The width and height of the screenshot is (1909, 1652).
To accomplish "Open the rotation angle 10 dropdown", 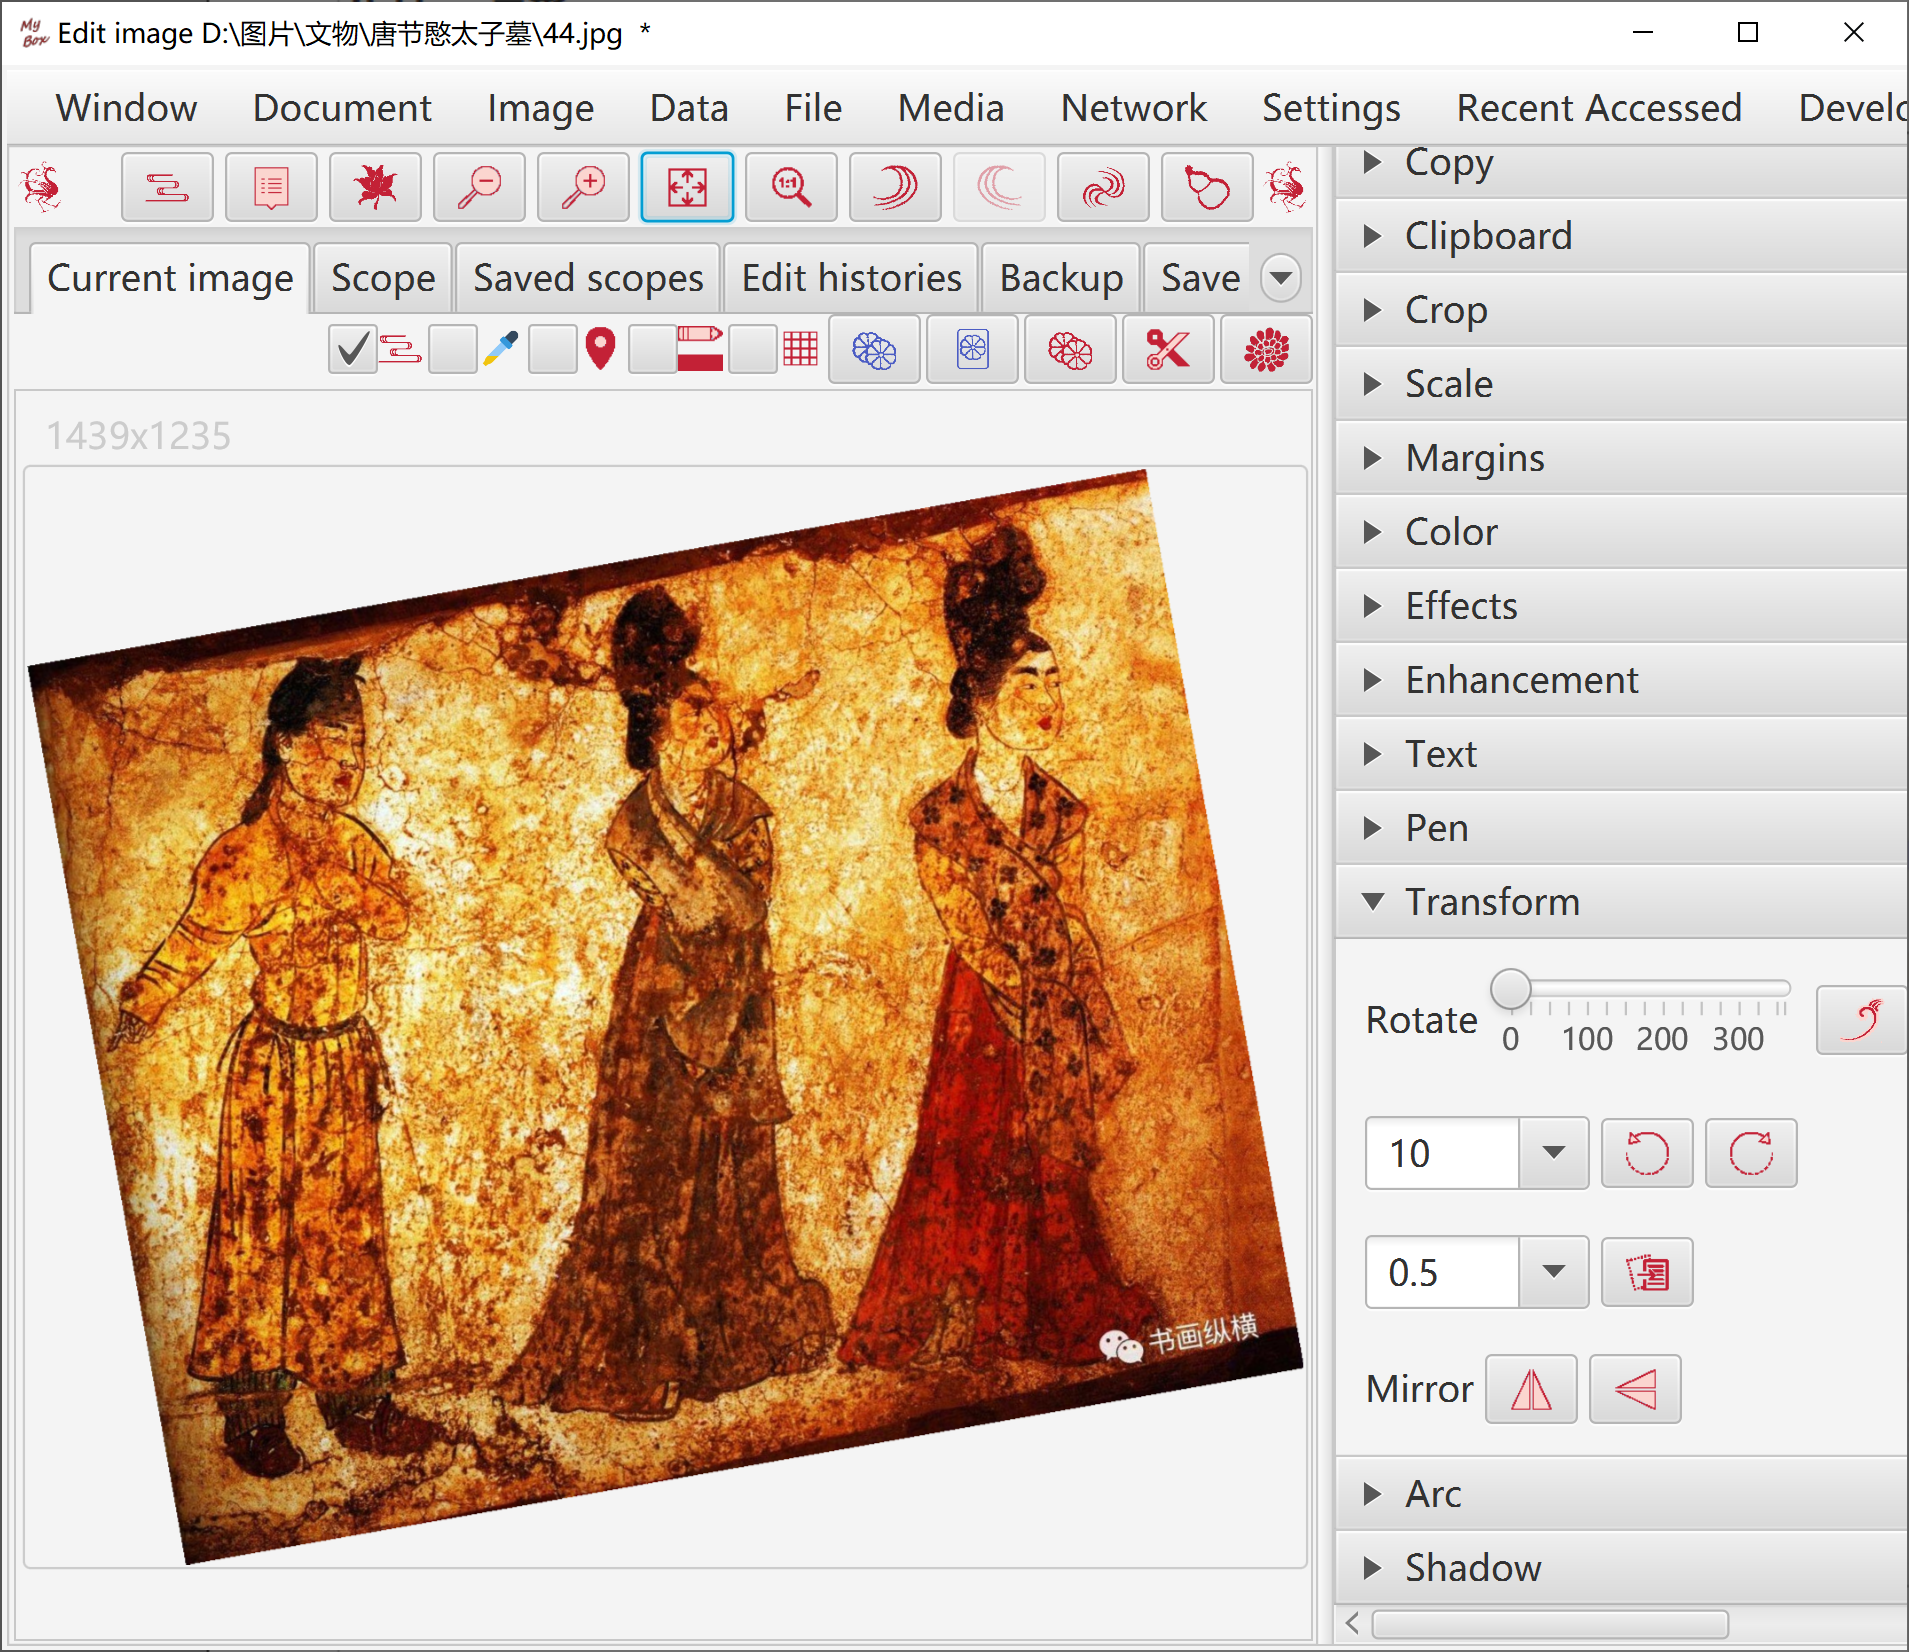I will (x=1553, y=1153).
